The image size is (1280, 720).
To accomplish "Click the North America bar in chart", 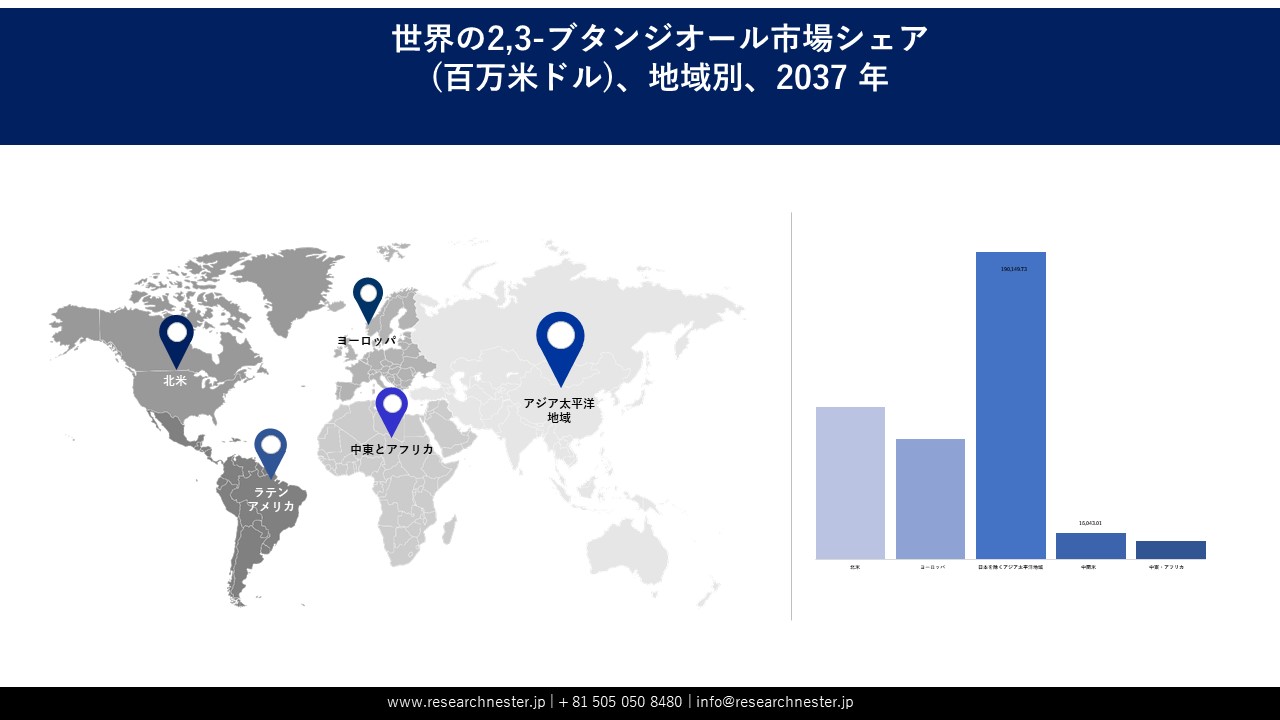I will click(x=850, y=483).
